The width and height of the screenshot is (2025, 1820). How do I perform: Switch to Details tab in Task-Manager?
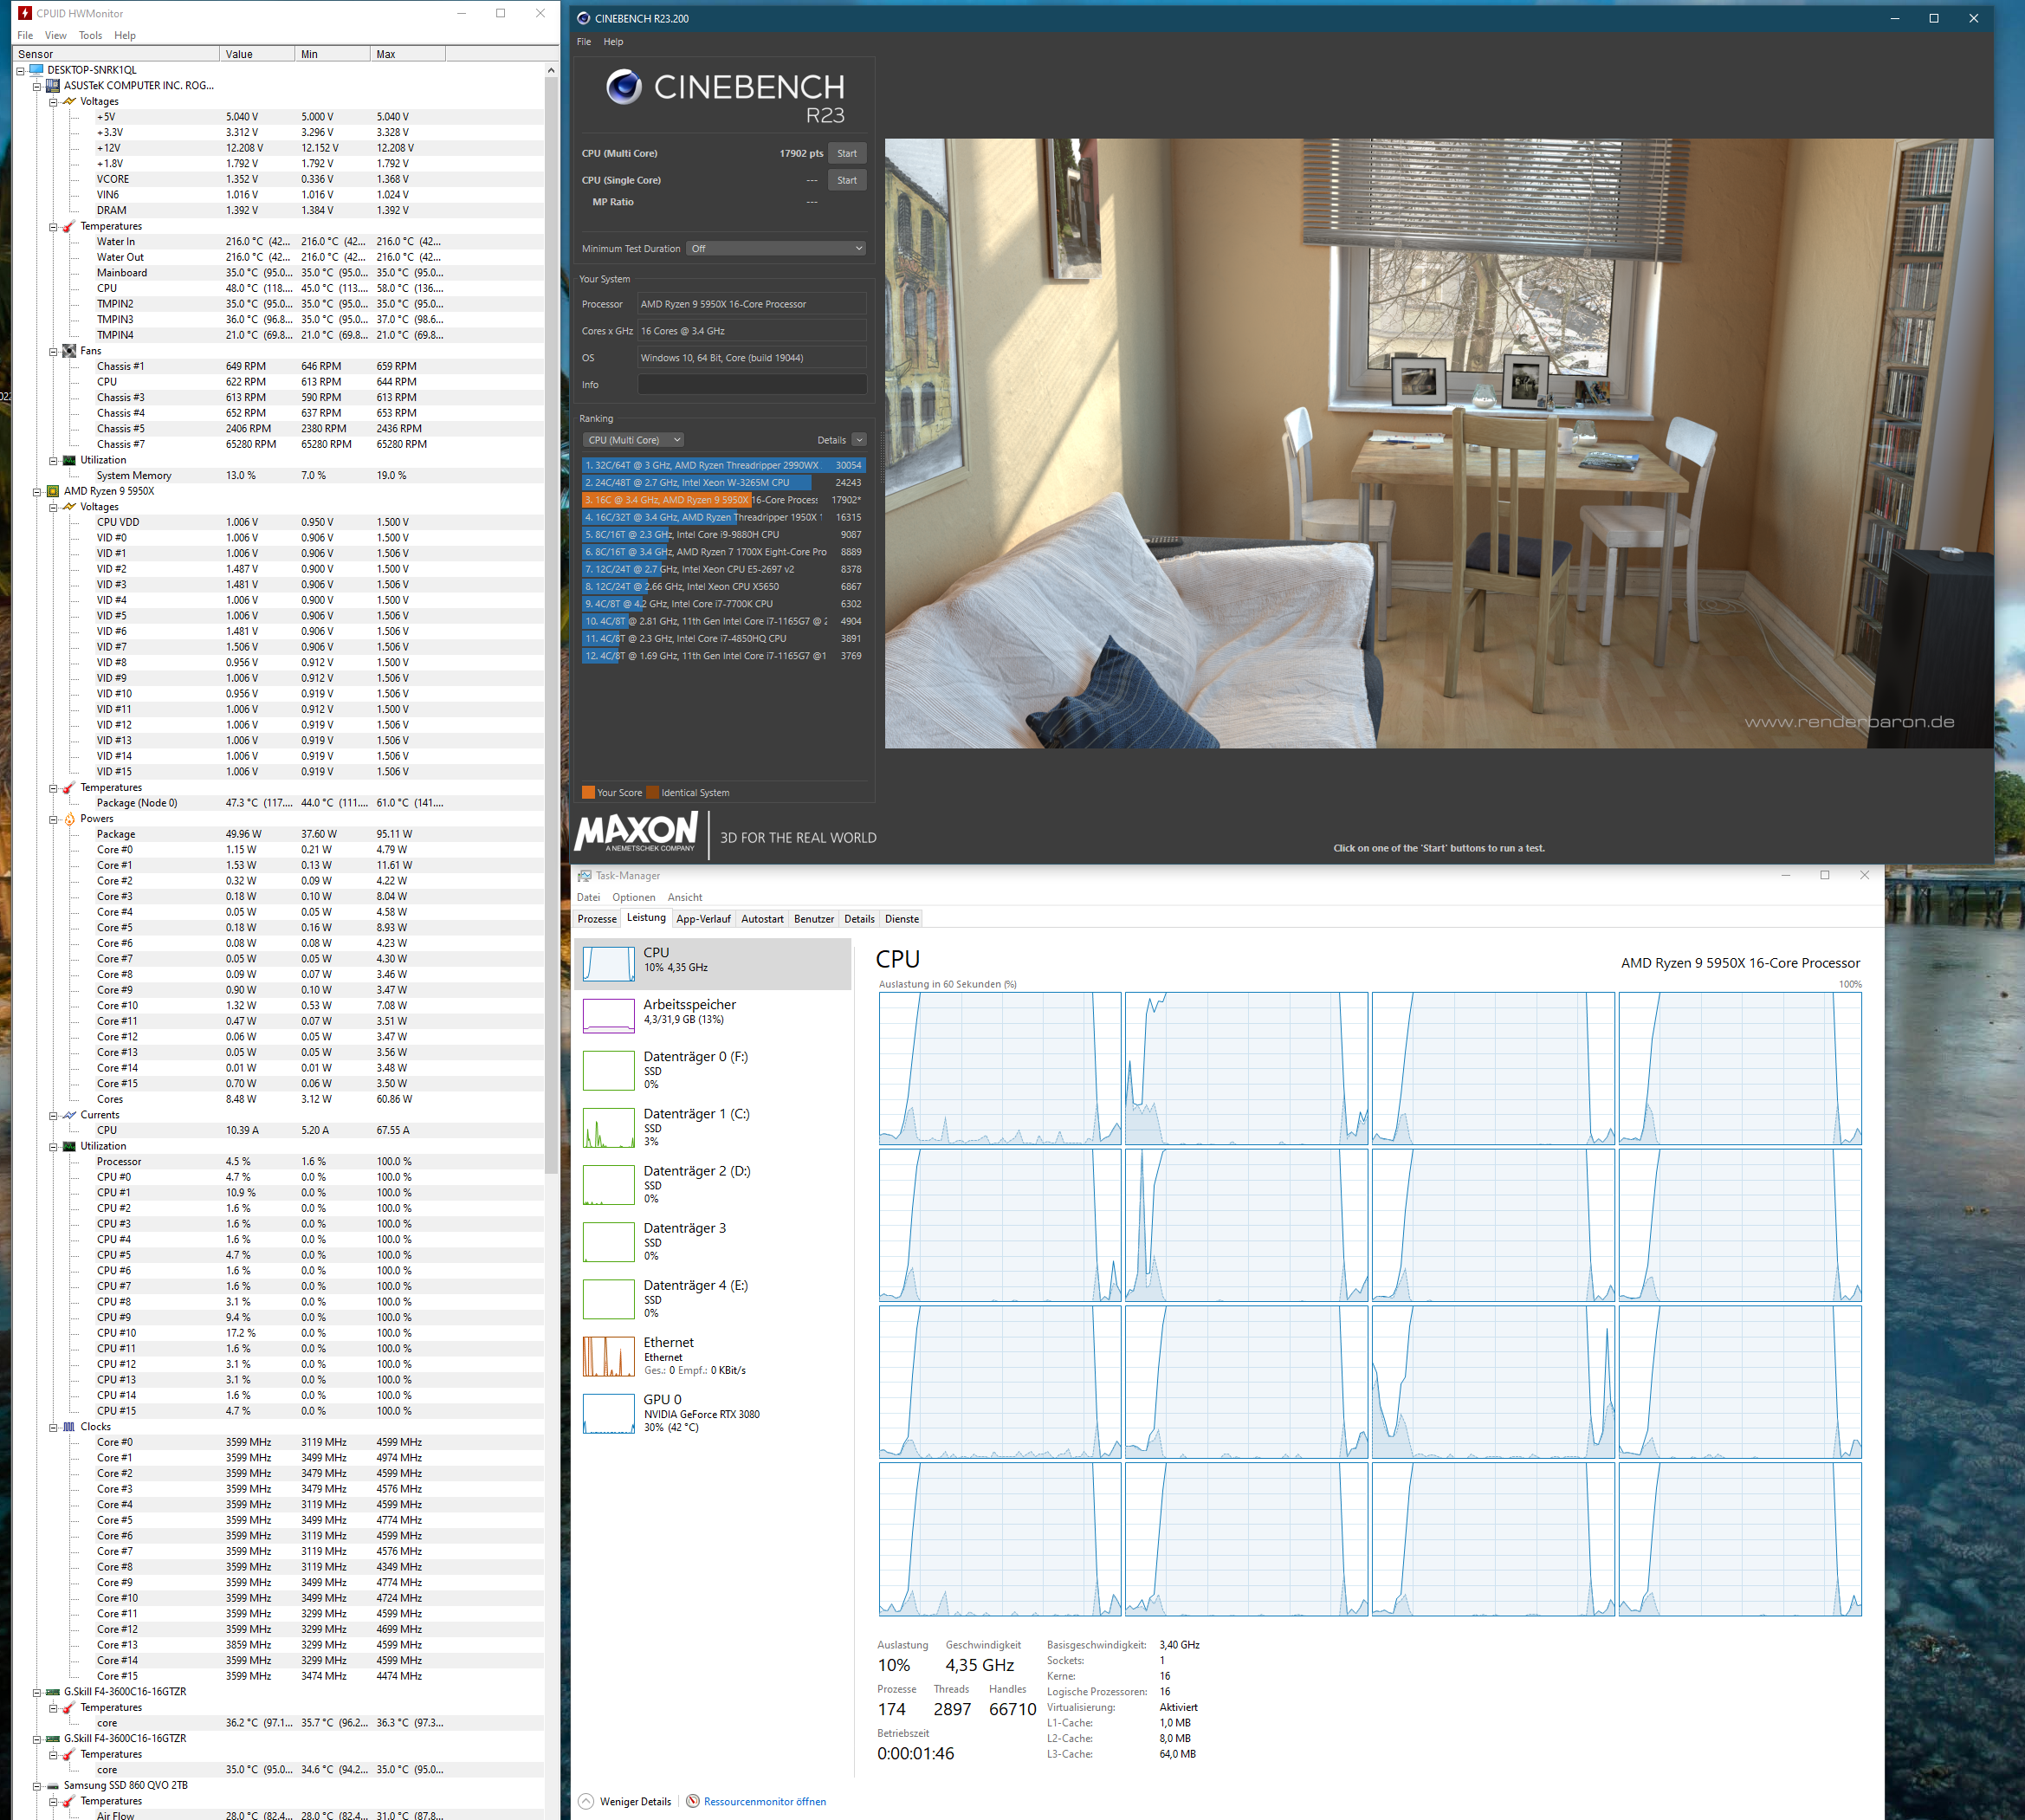[x=859, y=919]
